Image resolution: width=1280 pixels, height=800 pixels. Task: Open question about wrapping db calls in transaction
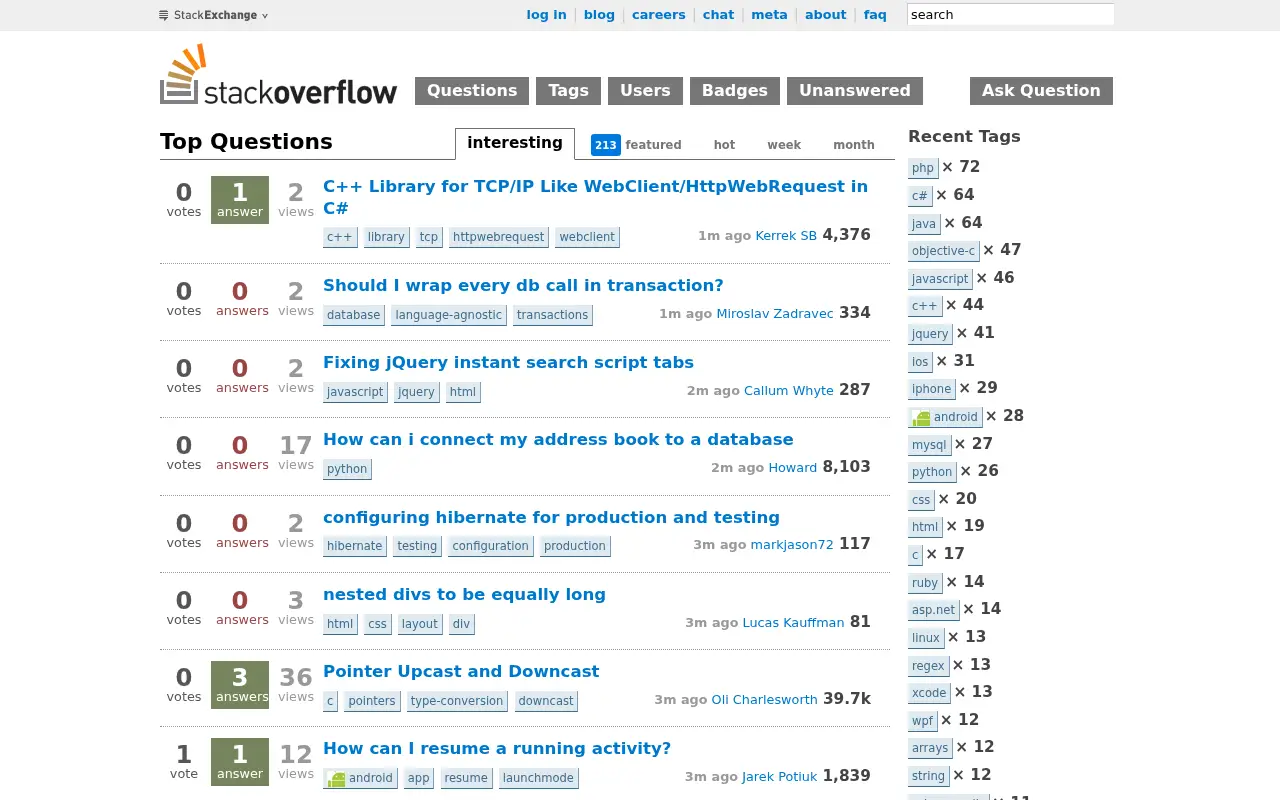click(523, 285)
